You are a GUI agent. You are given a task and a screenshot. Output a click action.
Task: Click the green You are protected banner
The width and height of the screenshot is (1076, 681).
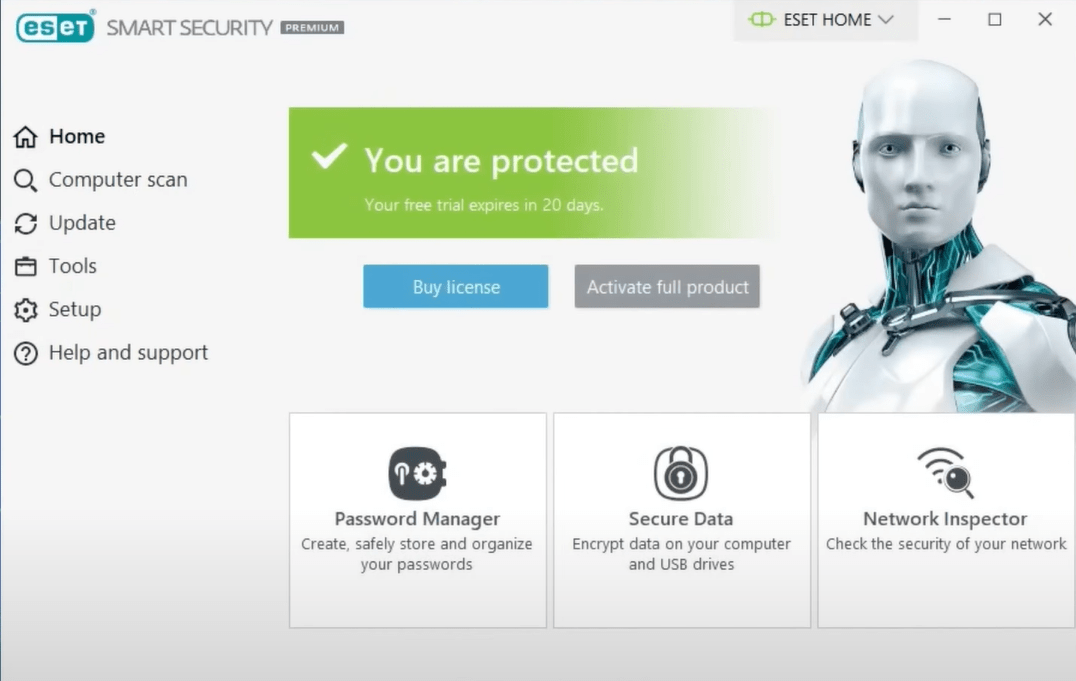[500, 173]
